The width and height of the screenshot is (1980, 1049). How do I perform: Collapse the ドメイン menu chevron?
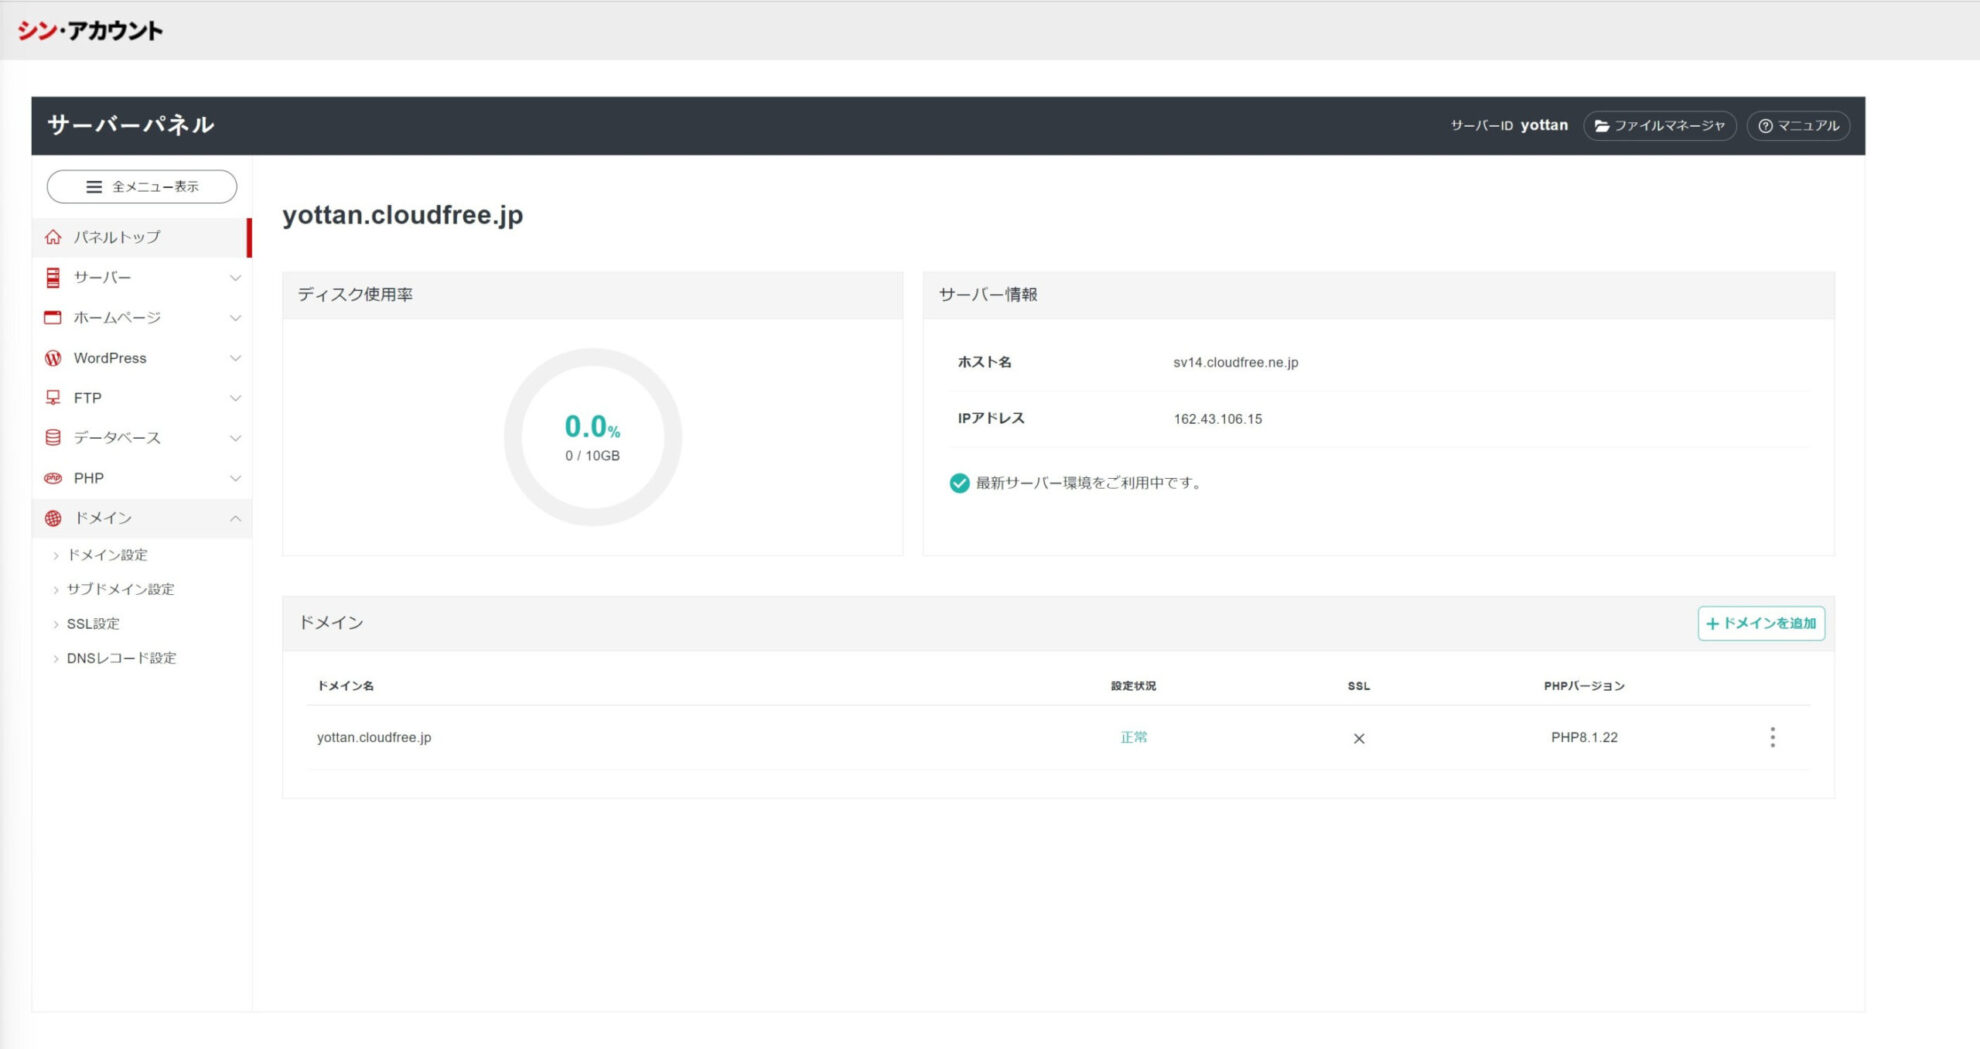235,518
